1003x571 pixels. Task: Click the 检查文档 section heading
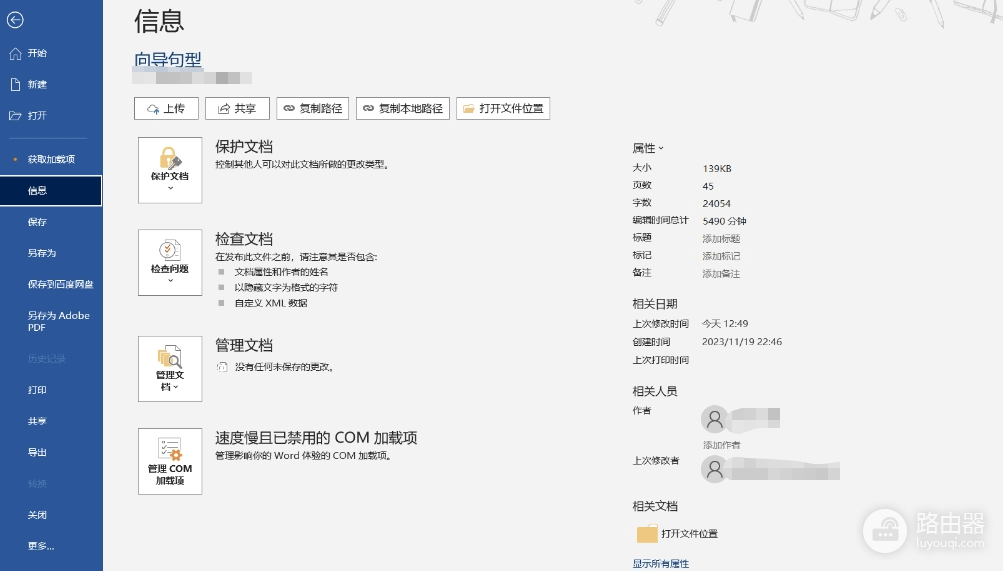click(244, 239)
